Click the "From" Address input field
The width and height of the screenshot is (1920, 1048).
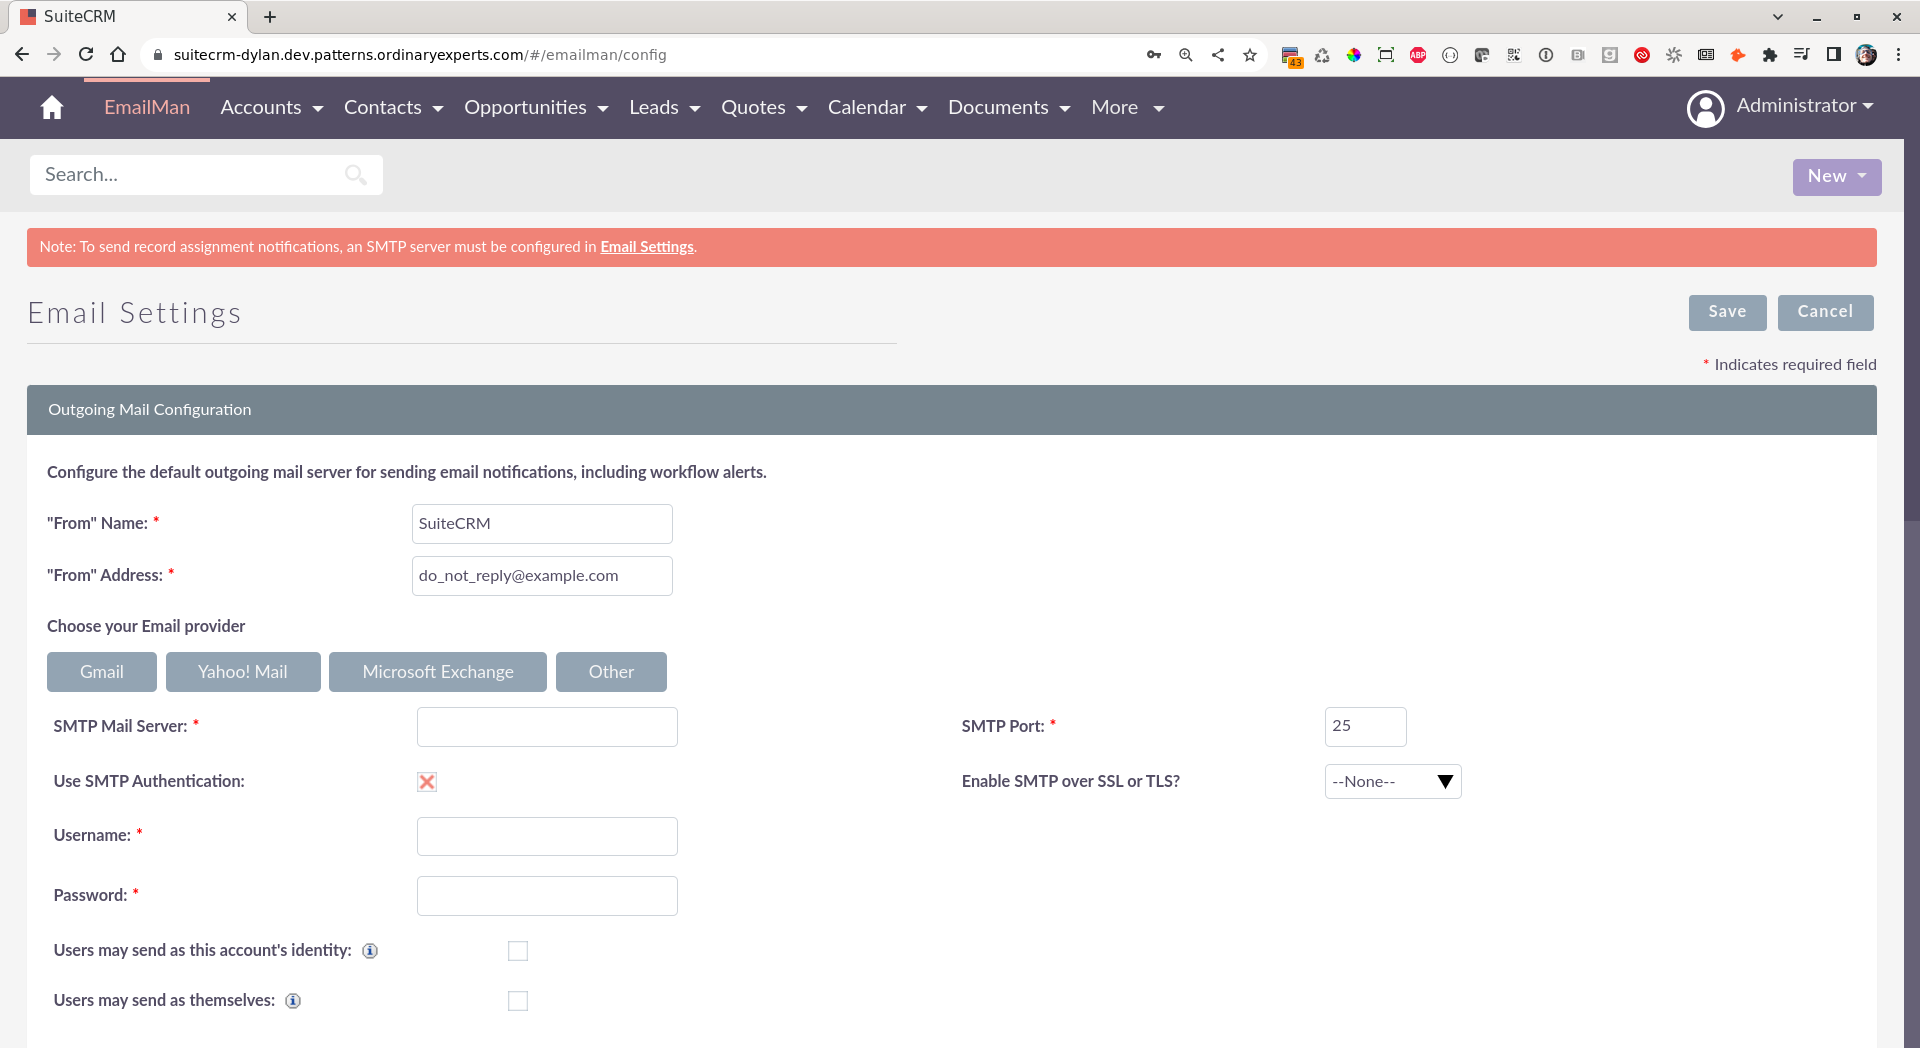pyautogui.click(x=542, y=576)
